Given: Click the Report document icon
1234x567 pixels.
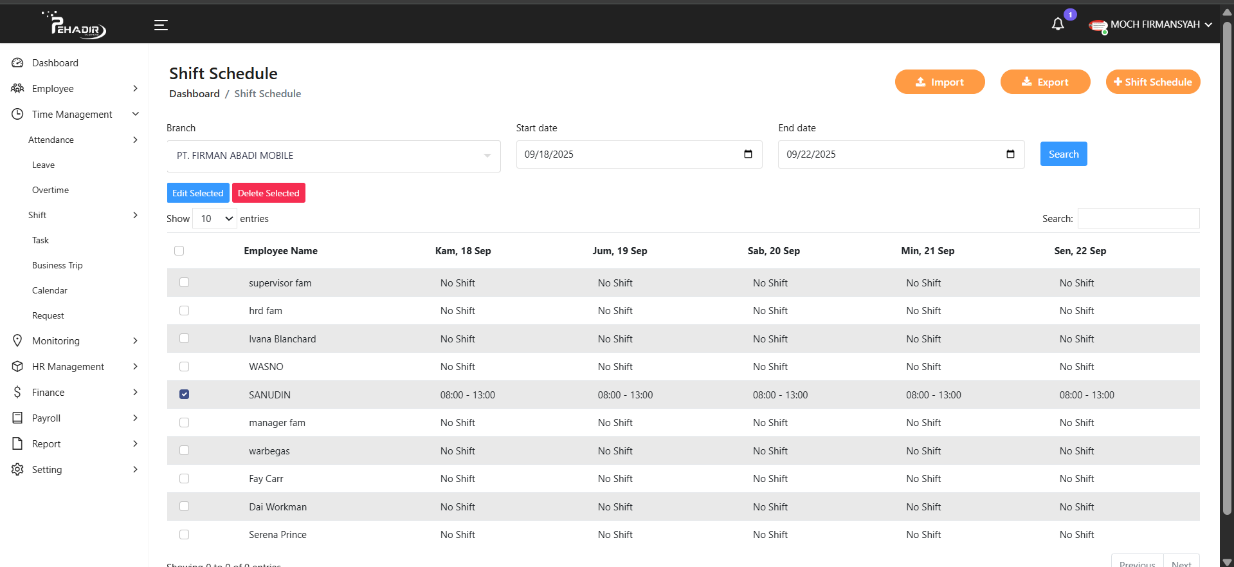Looking at the screenshot, I should [x=17, y=444].
